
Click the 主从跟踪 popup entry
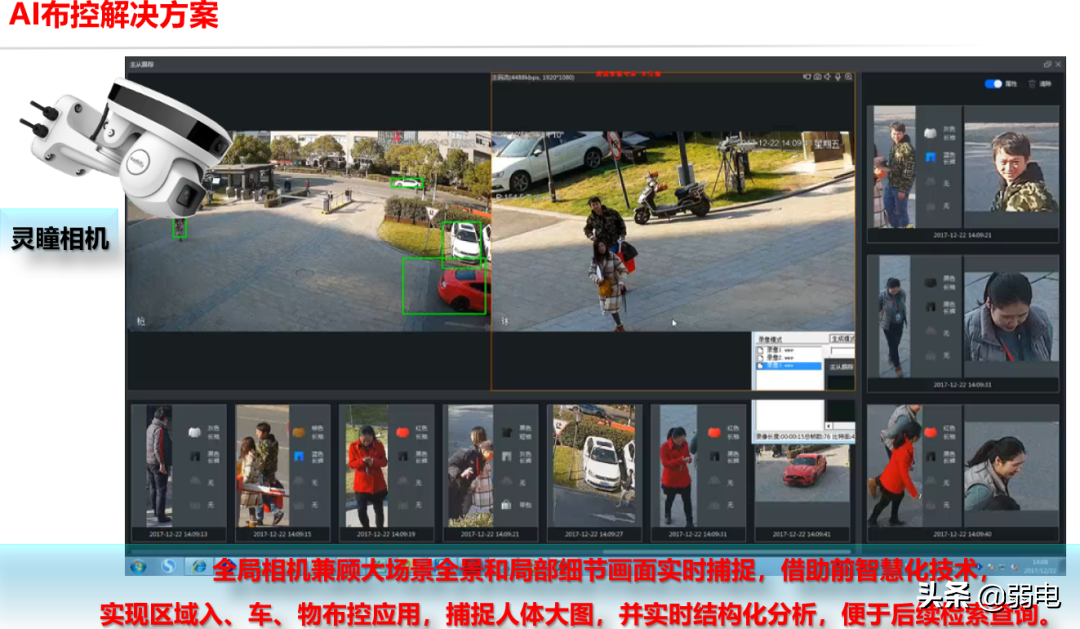tap(843, 366)
